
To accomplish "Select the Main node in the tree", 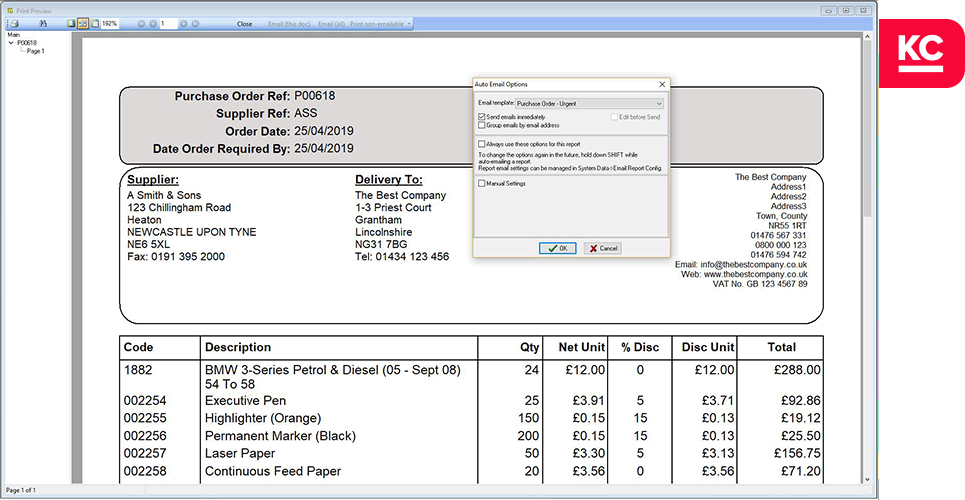I will pos(14,35).
